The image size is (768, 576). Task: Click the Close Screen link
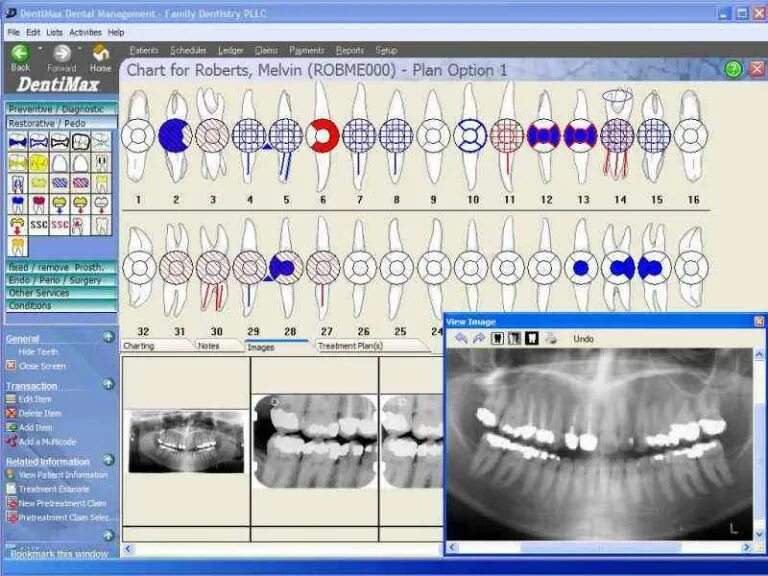pyautogui.click(x=42, y=366)
